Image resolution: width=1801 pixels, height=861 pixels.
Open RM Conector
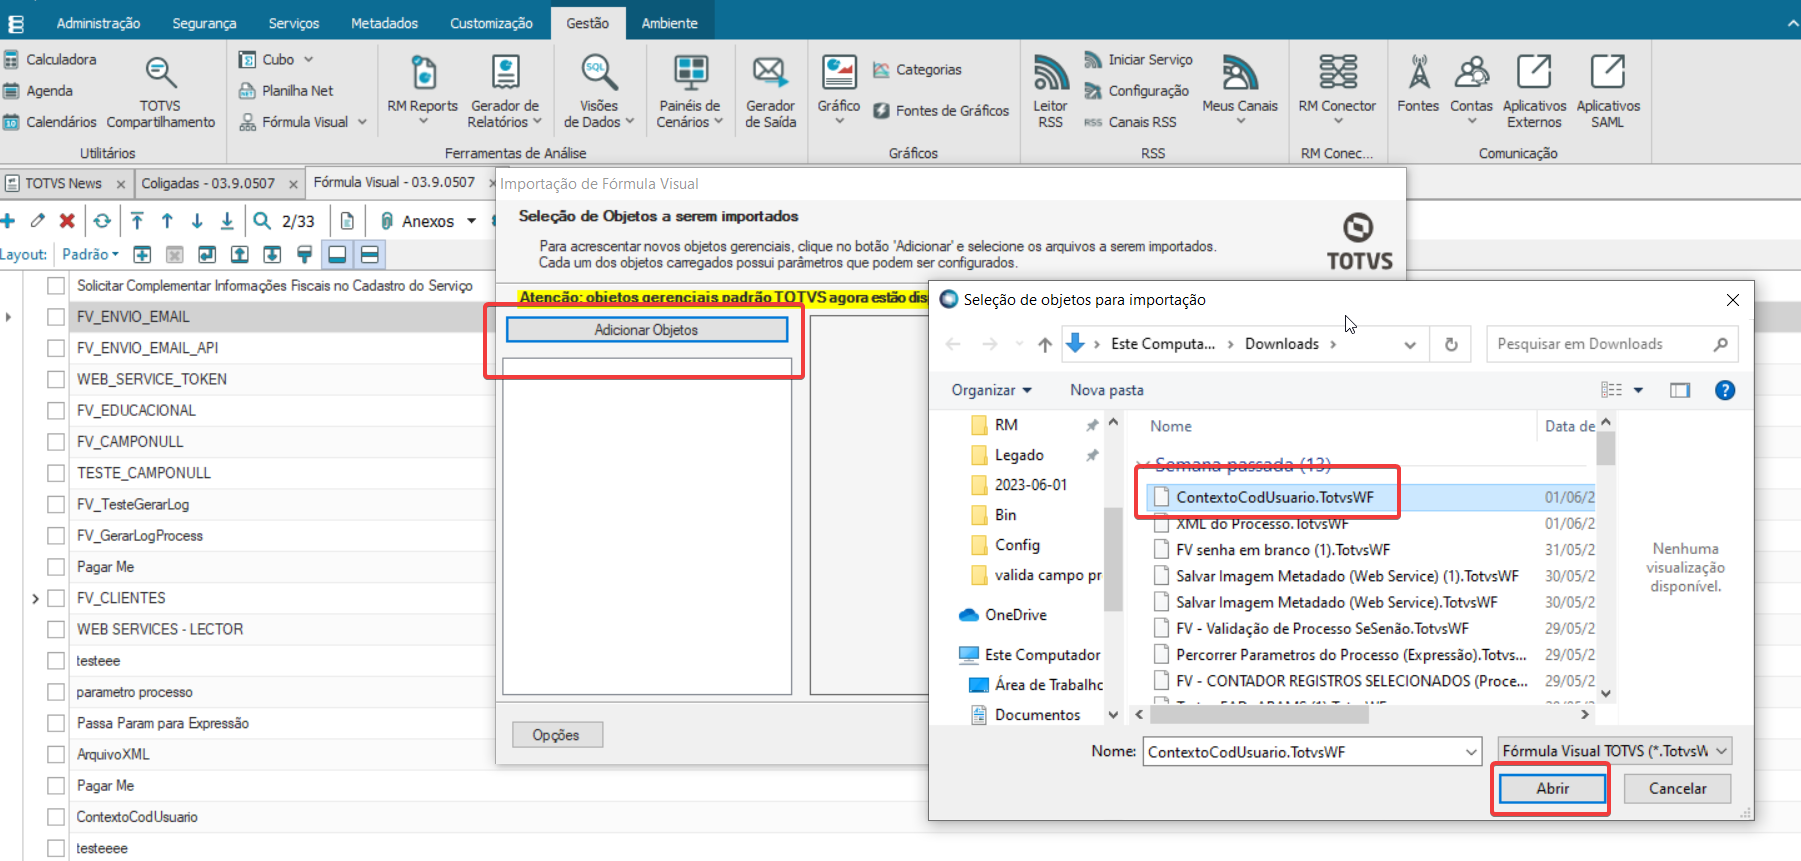click(1337, 89)
